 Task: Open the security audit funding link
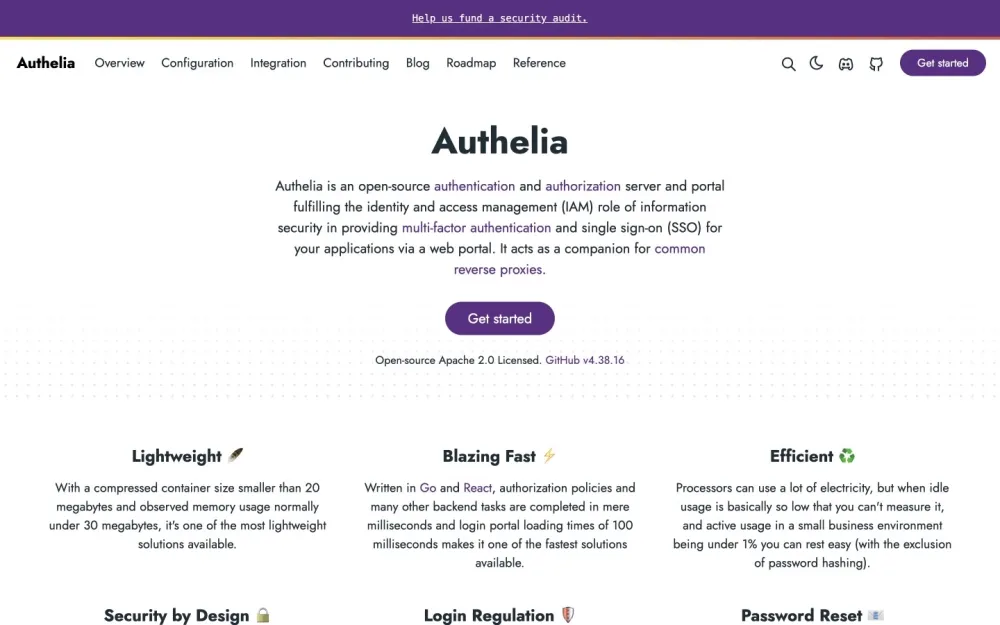[x=499, y=17]
